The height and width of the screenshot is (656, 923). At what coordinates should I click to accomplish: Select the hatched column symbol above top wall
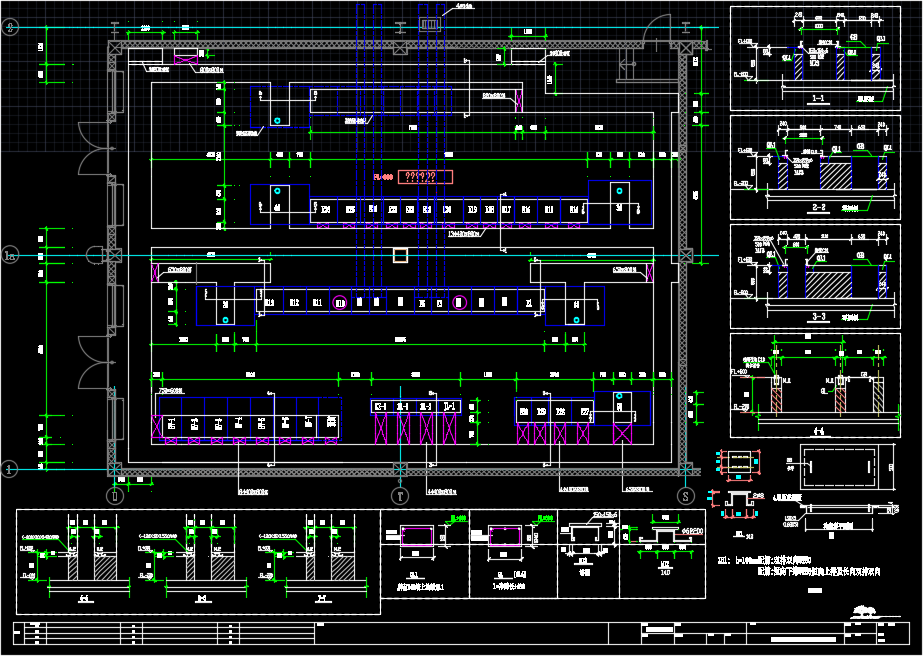coord(428,23)
